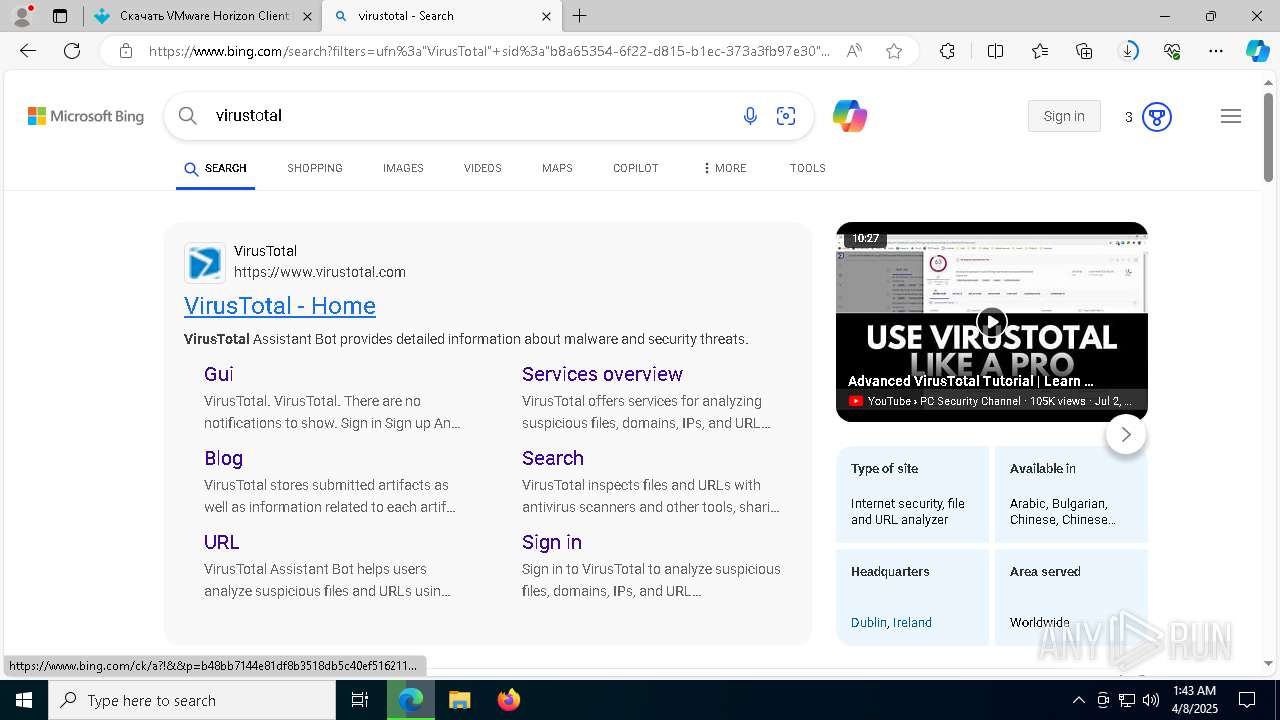This screenshot has height=720, width=1280.
Task: Click the taskbar Type here to search box
Action: tap(192, 700)
